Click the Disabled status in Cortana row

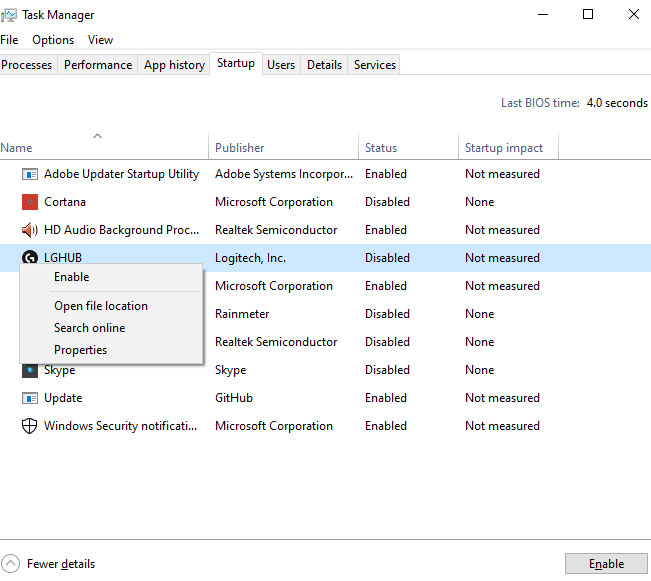tap(387, 202)
